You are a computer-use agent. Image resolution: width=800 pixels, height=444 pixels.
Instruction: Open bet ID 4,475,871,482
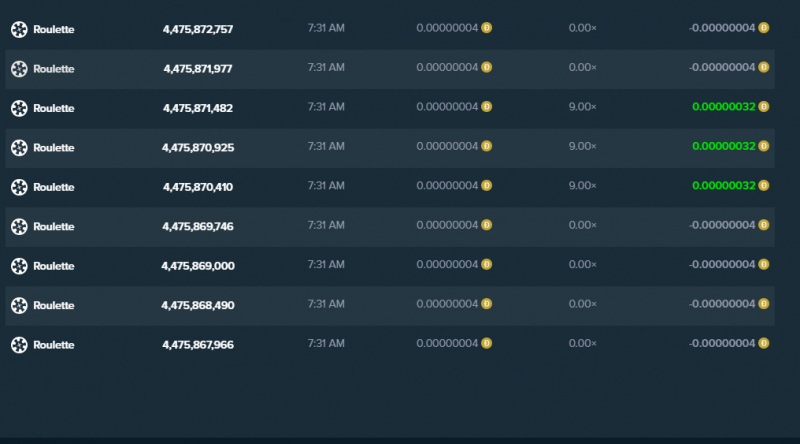pos(198,108)
